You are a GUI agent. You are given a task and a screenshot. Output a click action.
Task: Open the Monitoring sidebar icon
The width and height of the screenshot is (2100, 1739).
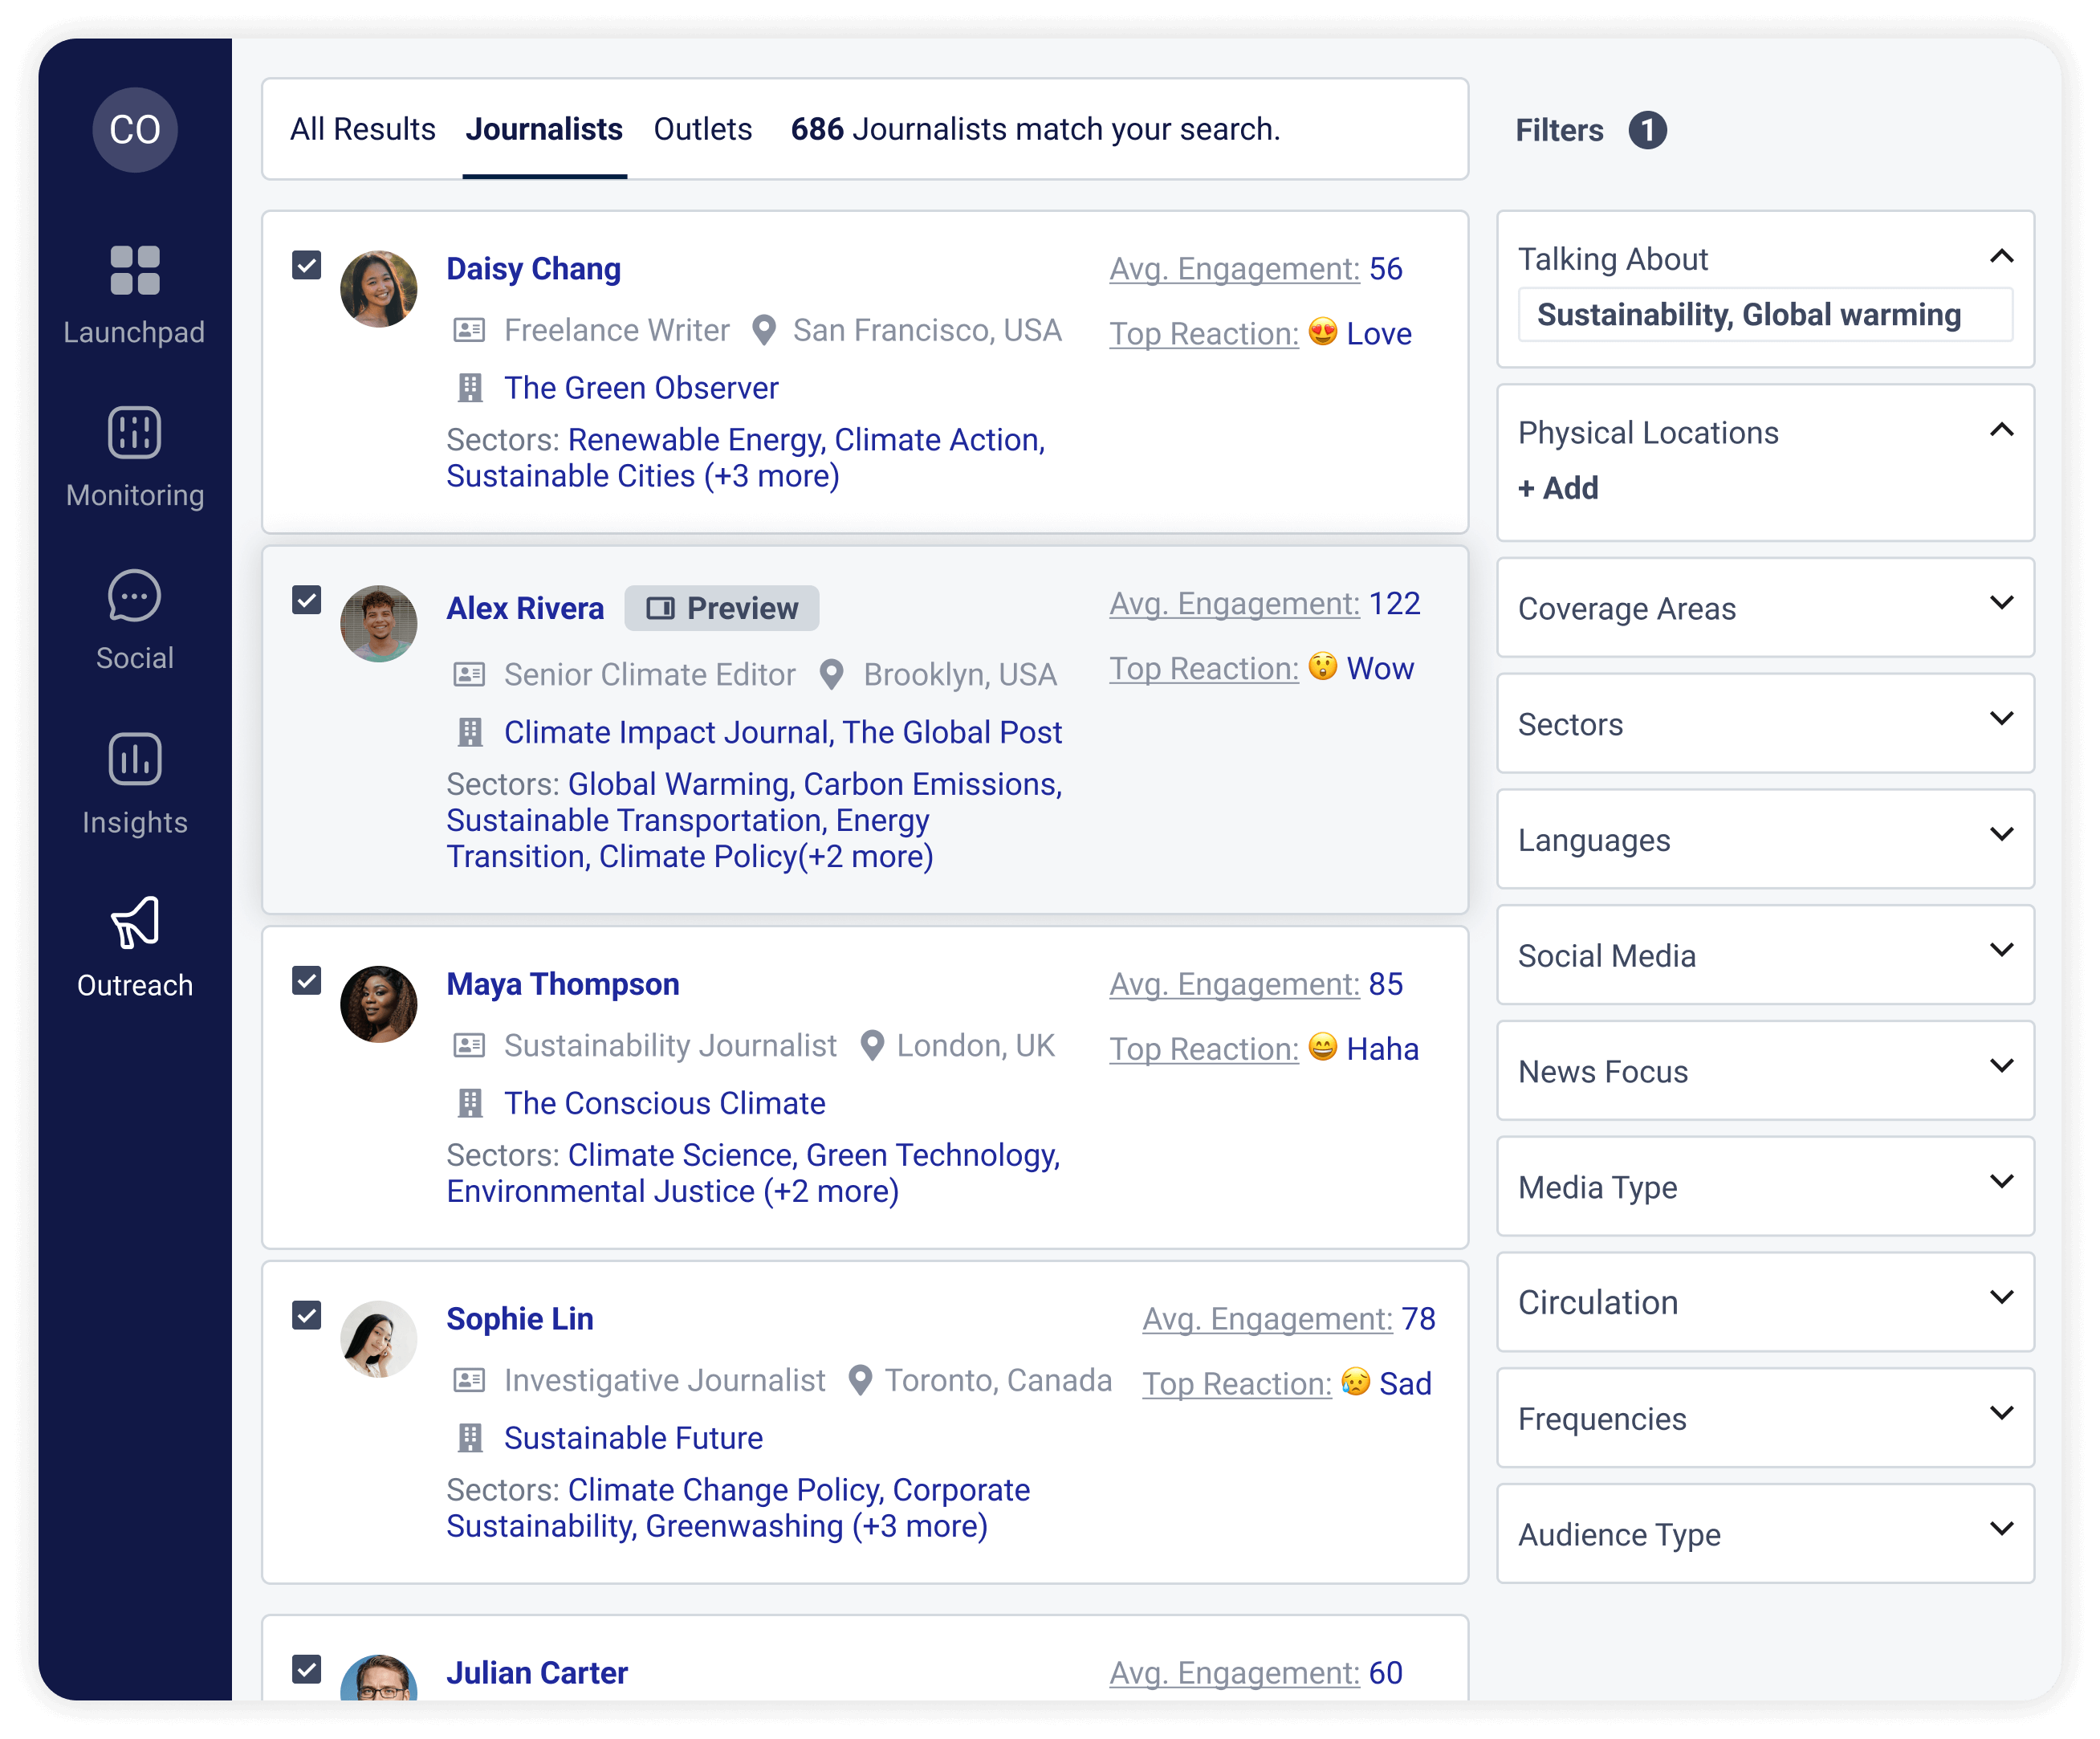coord(134,433)
